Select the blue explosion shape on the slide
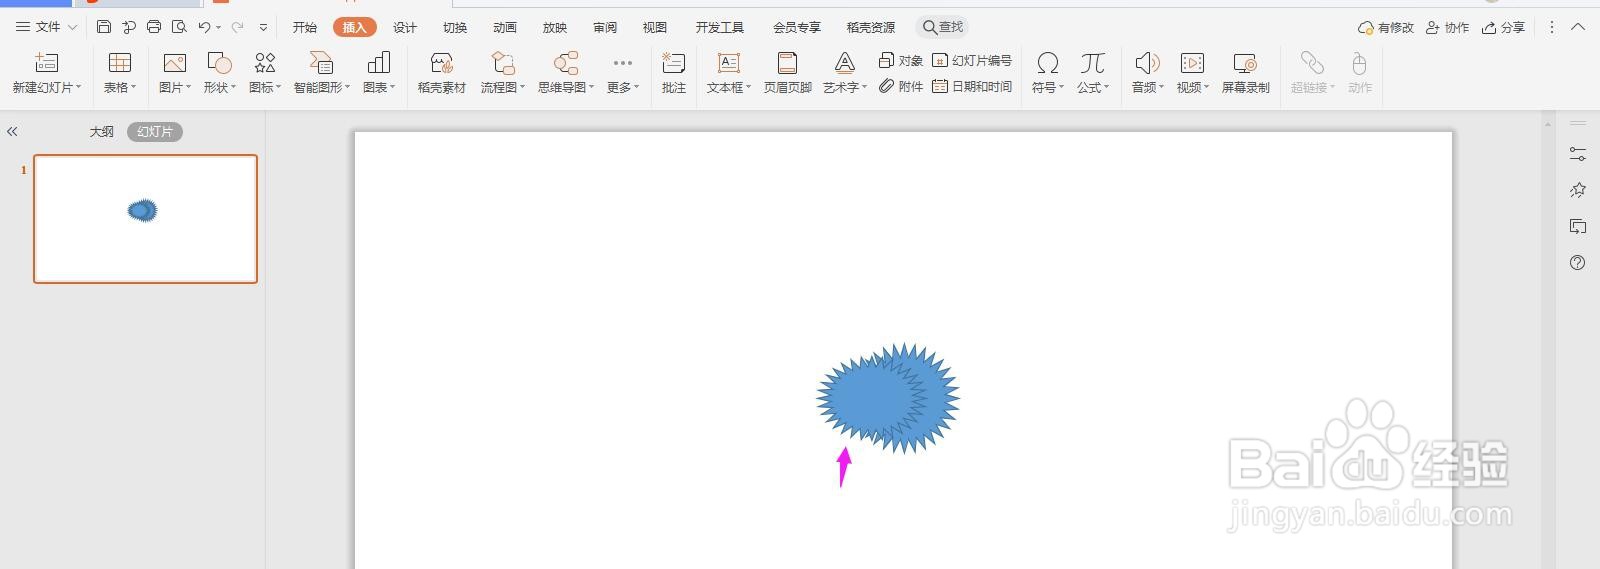The image size is (1600, 569). tap(888, 398)
